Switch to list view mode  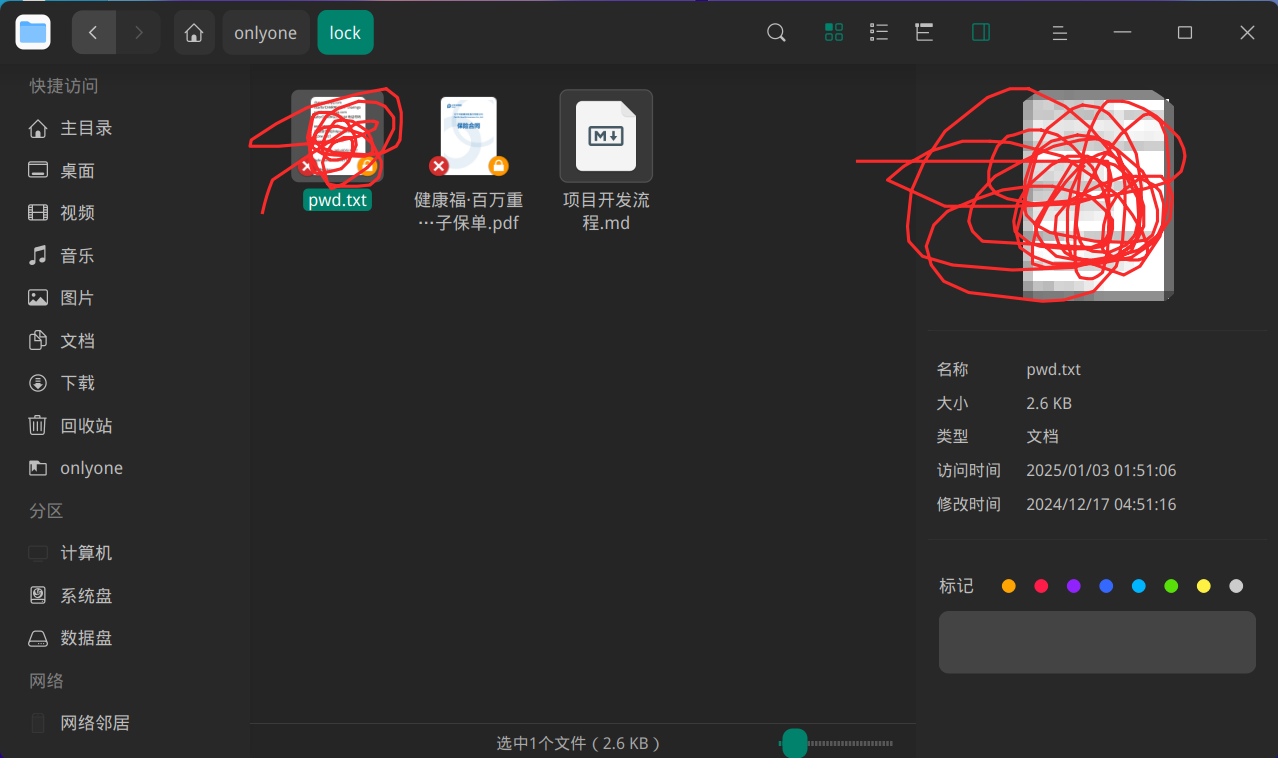click(x=879, y=33)
